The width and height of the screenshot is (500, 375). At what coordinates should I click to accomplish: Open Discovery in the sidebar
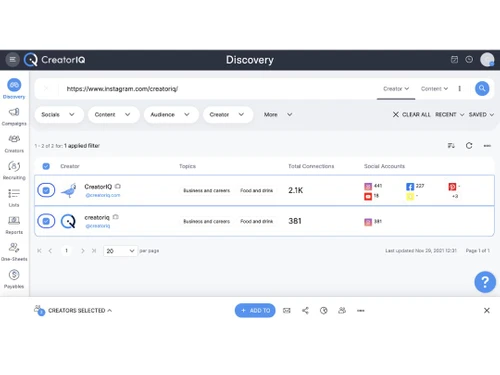click(14, 89)
